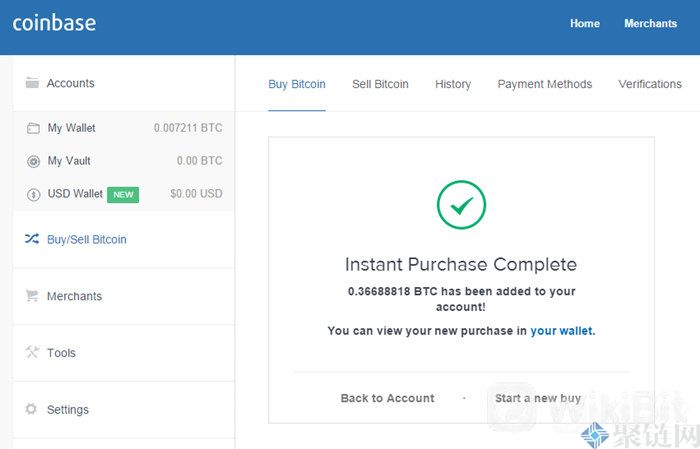Click the Coinbase logo
Viewport: 700px width, 449px height.
tap(54, 22)
